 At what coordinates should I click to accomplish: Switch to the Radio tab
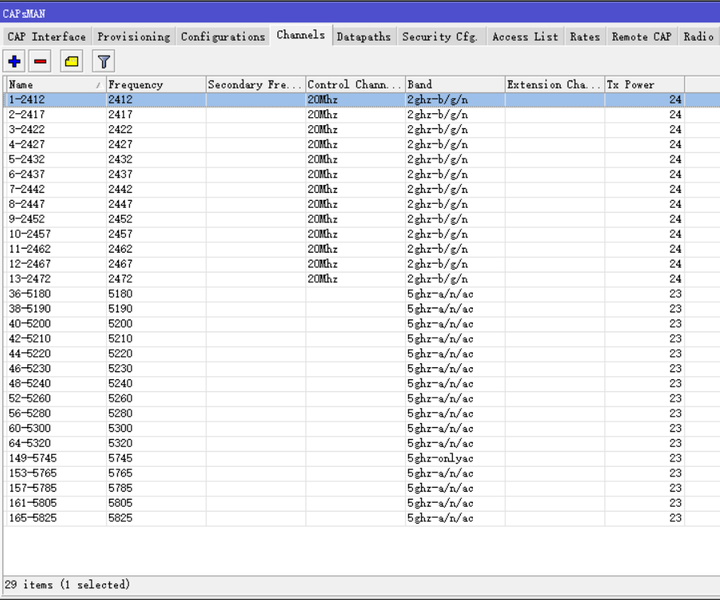(x=698, y=37)
